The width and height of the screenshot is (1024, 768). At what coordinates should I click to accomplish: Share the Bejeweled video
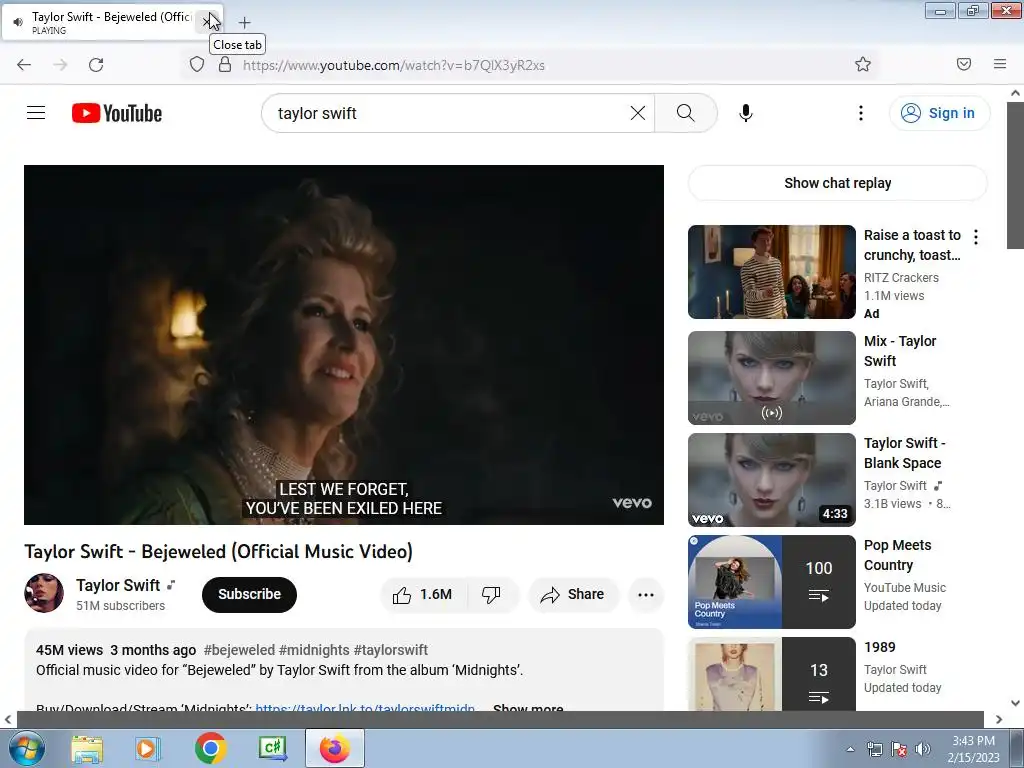pyautogui.click(x=573, y=594)
